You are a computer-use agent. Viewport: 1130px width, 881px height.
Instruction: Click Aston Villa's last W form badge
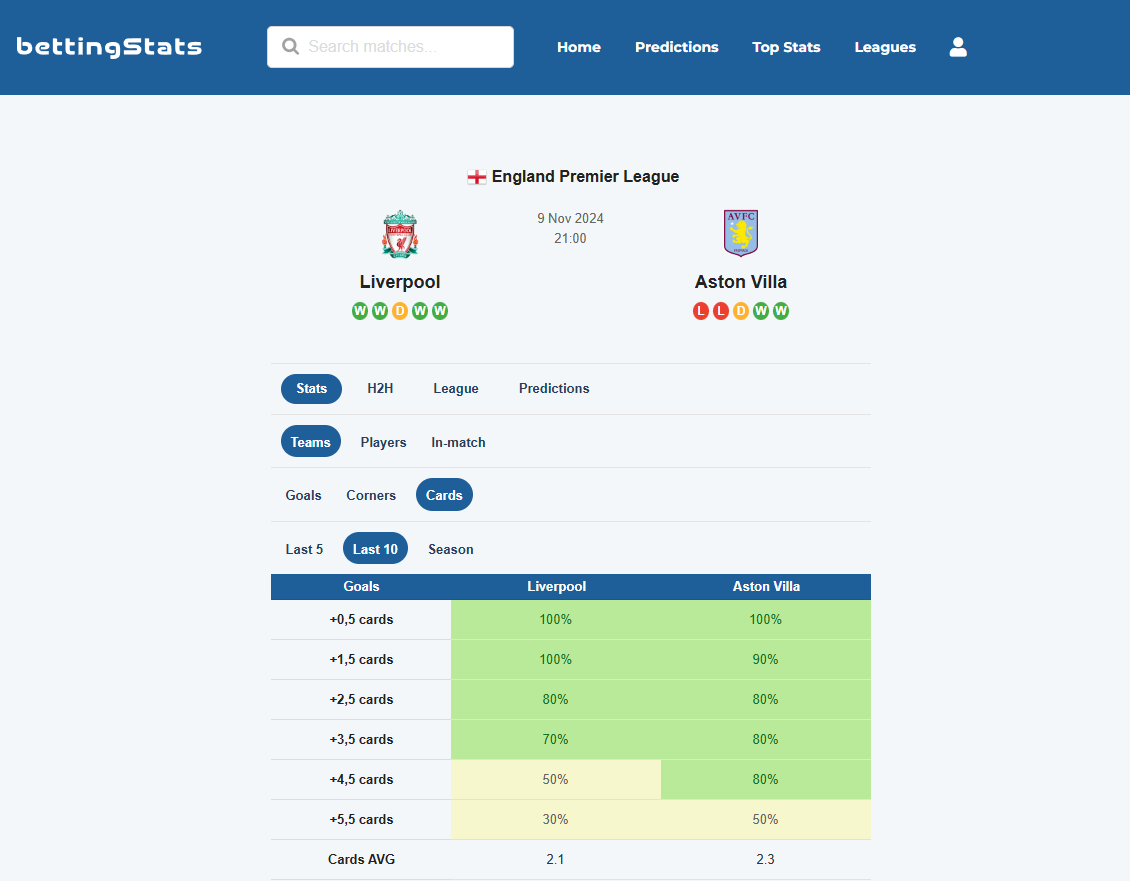tap(780, 311)
